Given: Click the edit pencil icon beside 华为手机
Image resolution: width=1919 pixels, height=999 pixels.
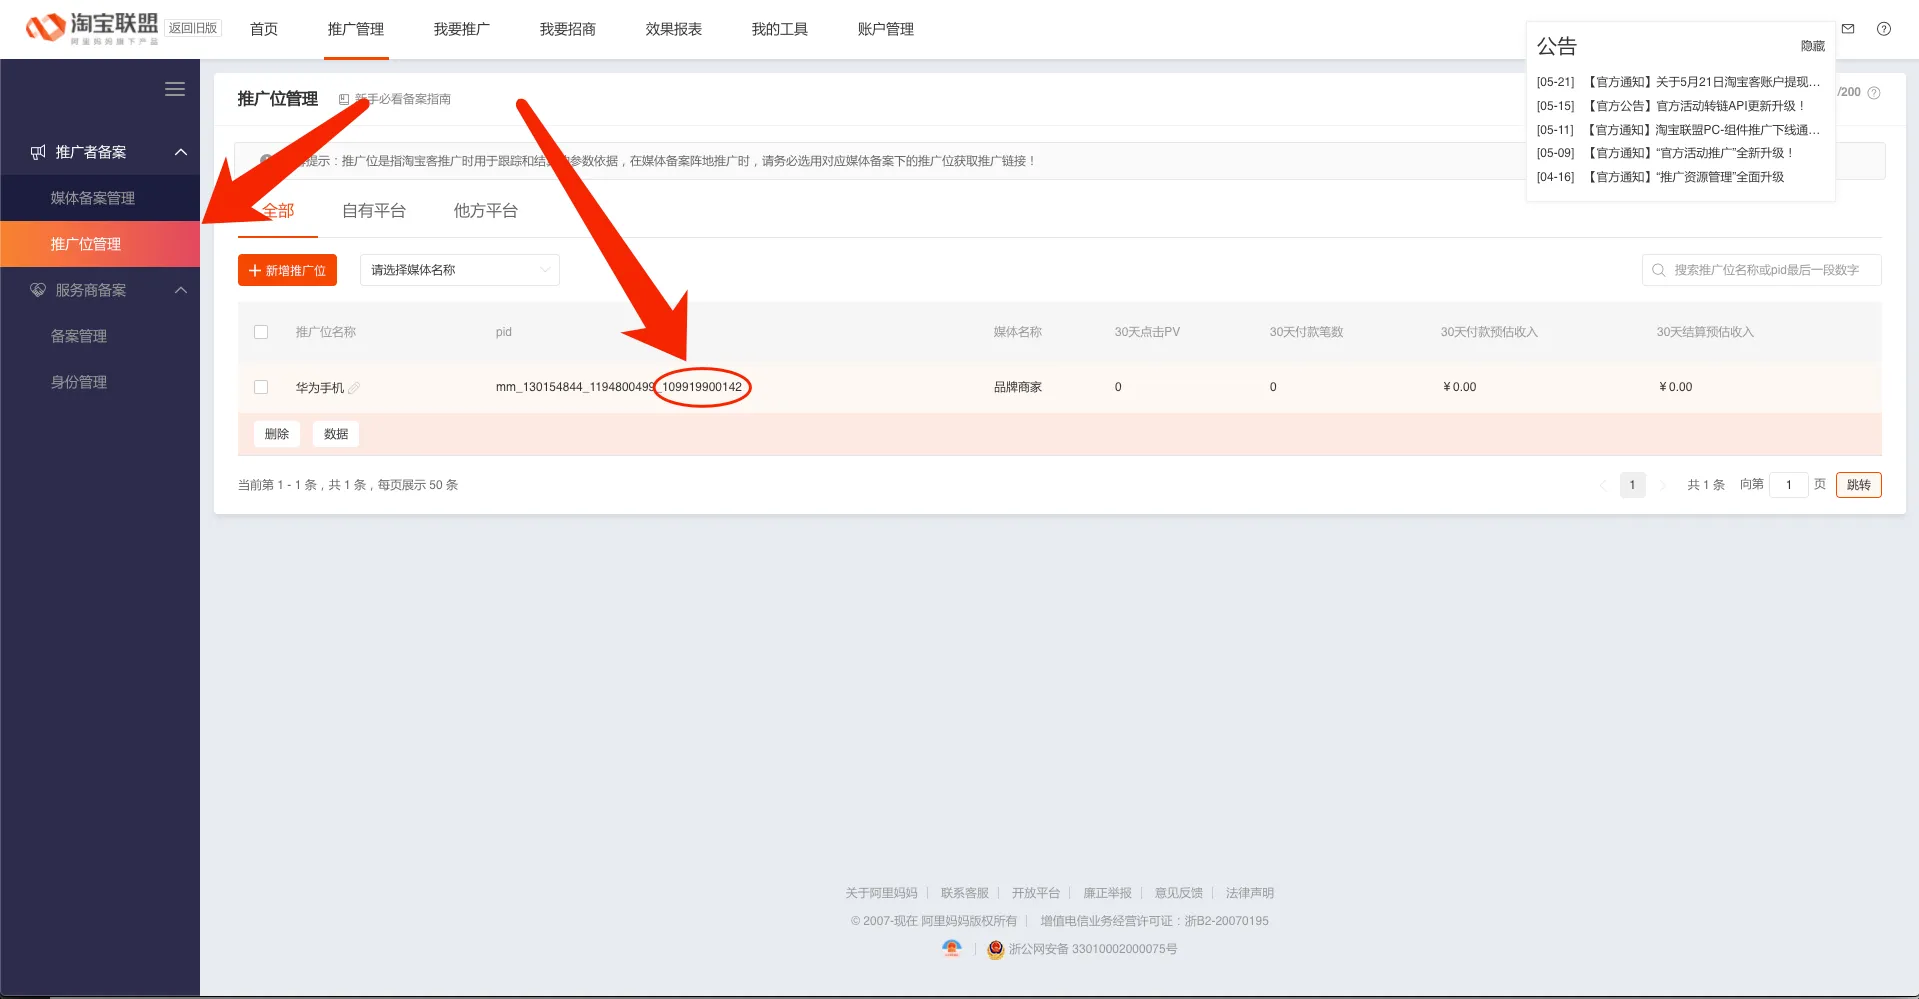Looking at the screenshot, I should (354, 388).
